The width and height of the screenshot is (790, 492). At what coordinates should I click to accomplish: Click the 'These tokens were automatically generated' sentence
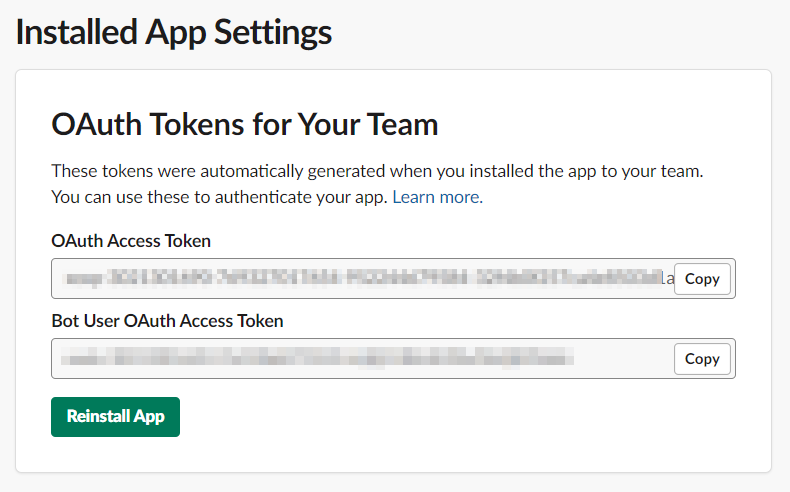point(377,171)
